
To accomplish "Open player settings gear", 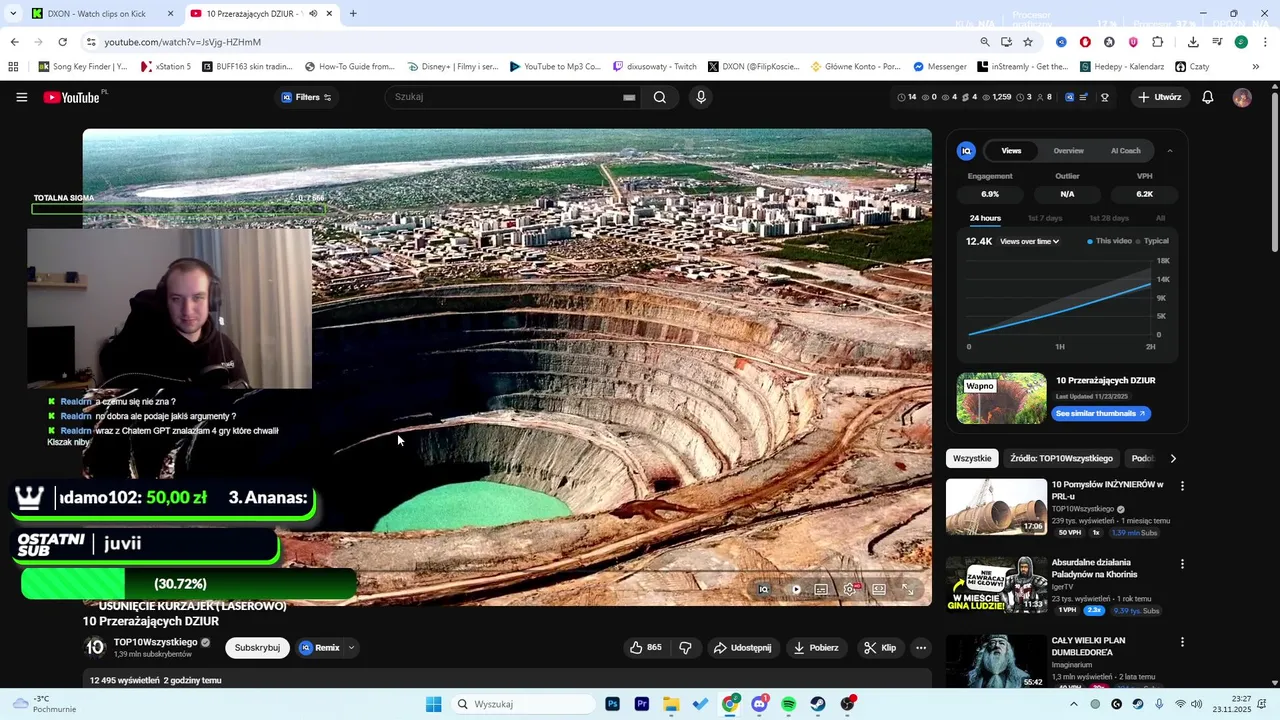I will coord(850,589).
